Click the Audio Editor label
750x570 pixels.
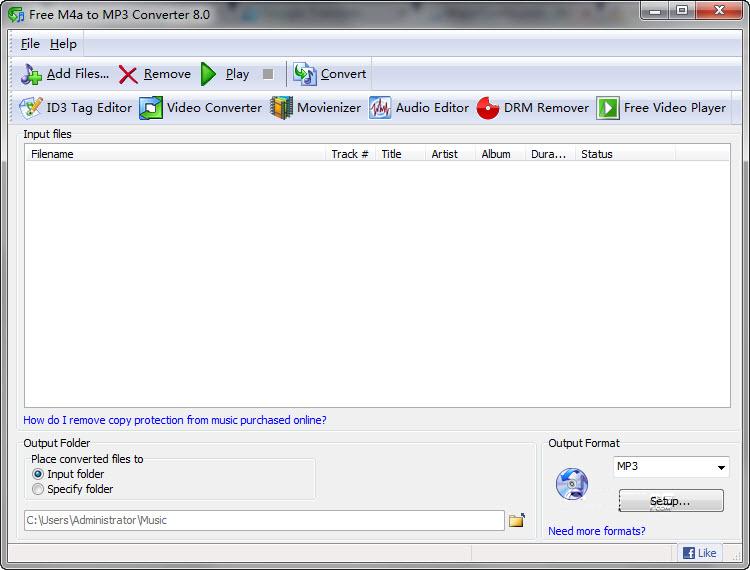click(x=432, y=108)
